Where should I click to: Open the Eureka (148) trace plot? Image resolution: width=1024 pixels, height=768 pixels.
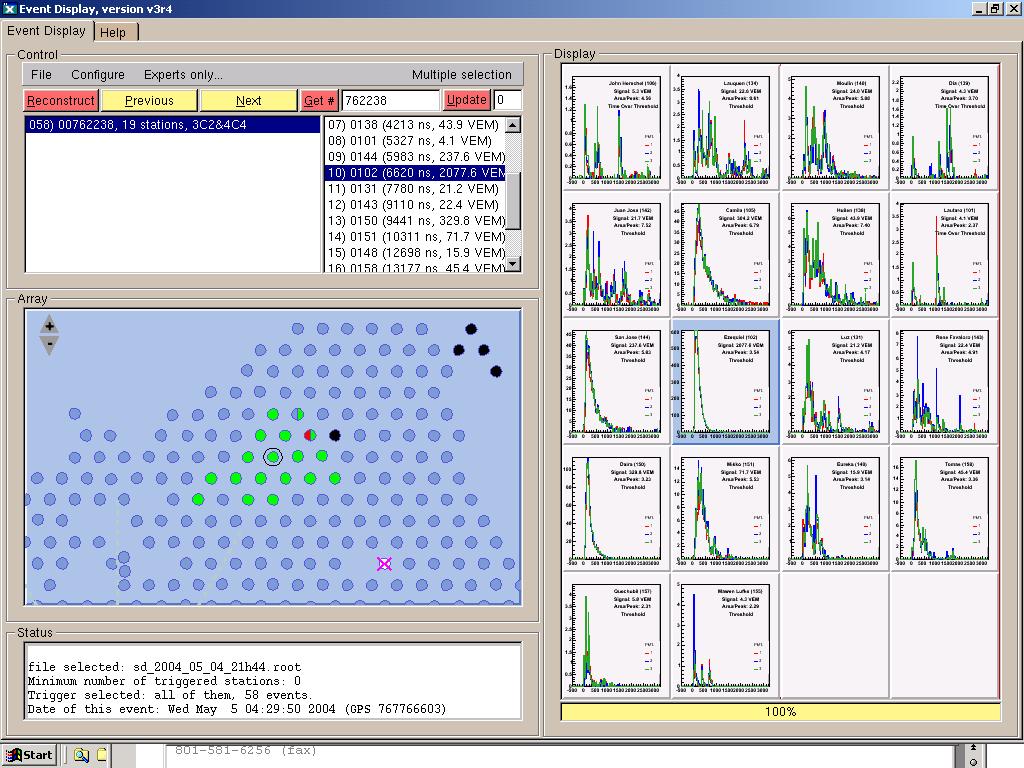835,508
